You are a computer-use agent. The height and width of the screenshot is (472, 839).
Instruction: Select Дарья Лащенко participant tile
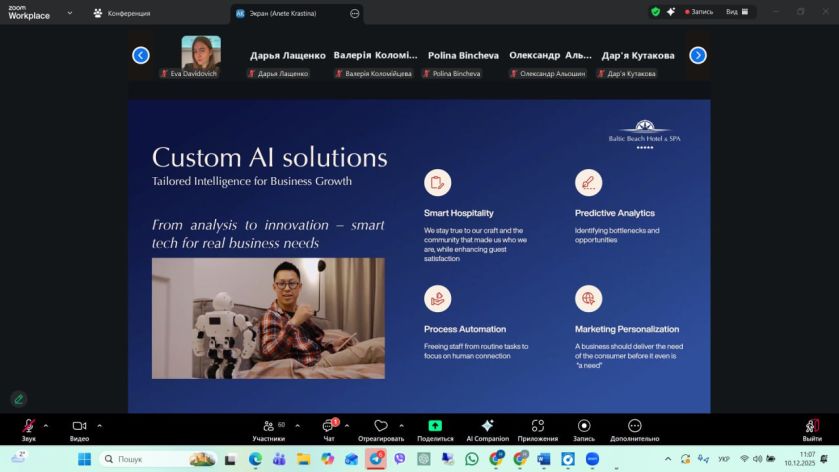287,56
